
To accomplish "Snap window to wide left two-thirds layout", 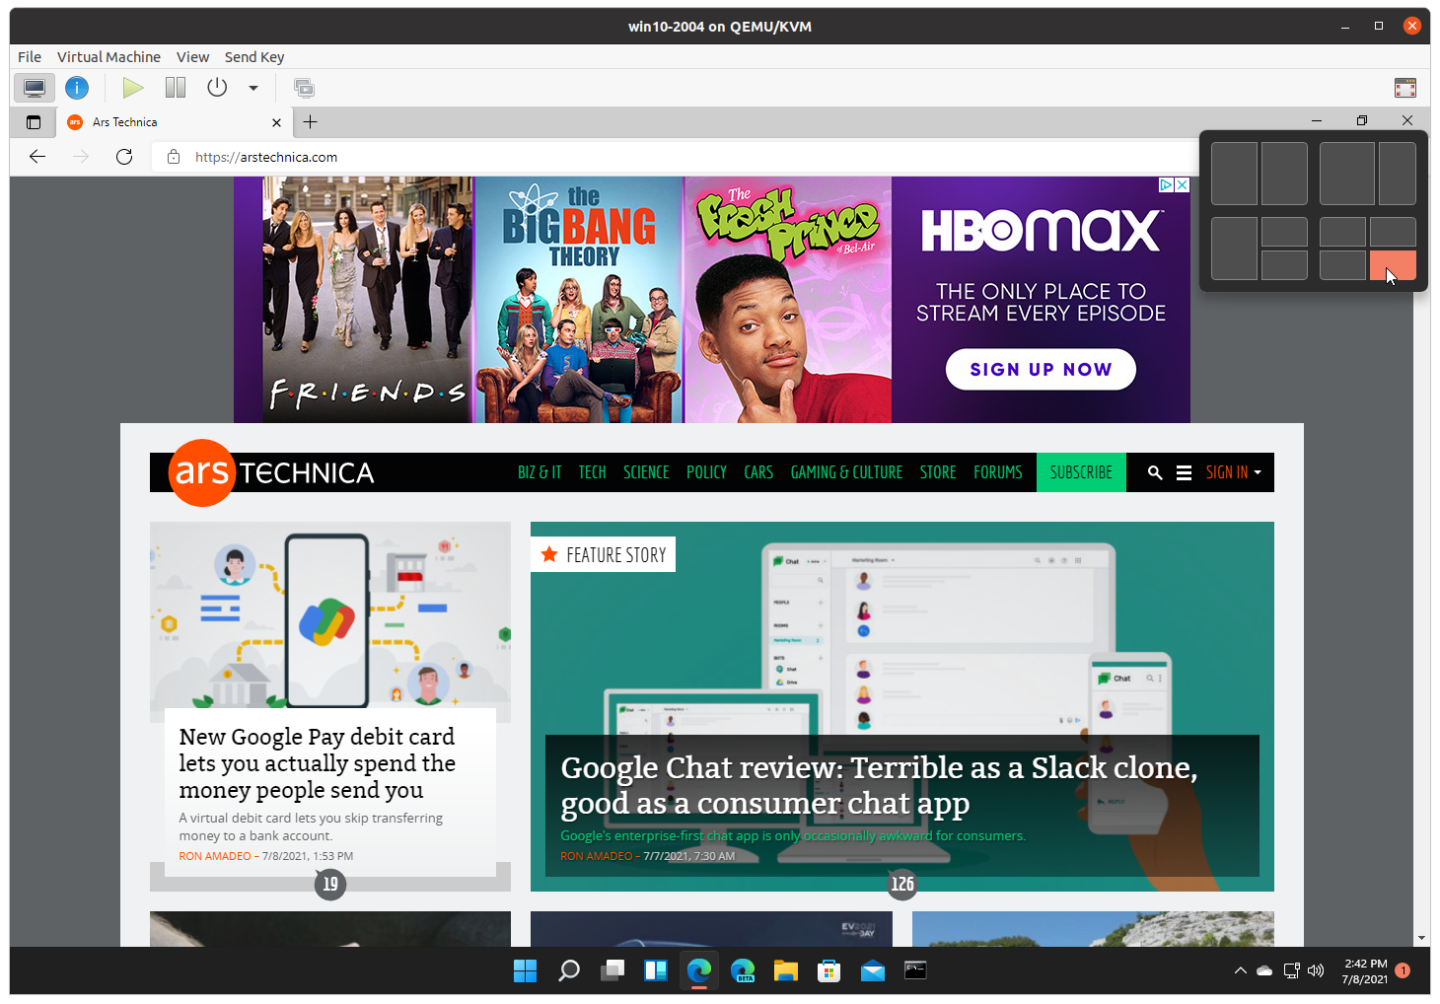I will click(x=1346, y=173).
